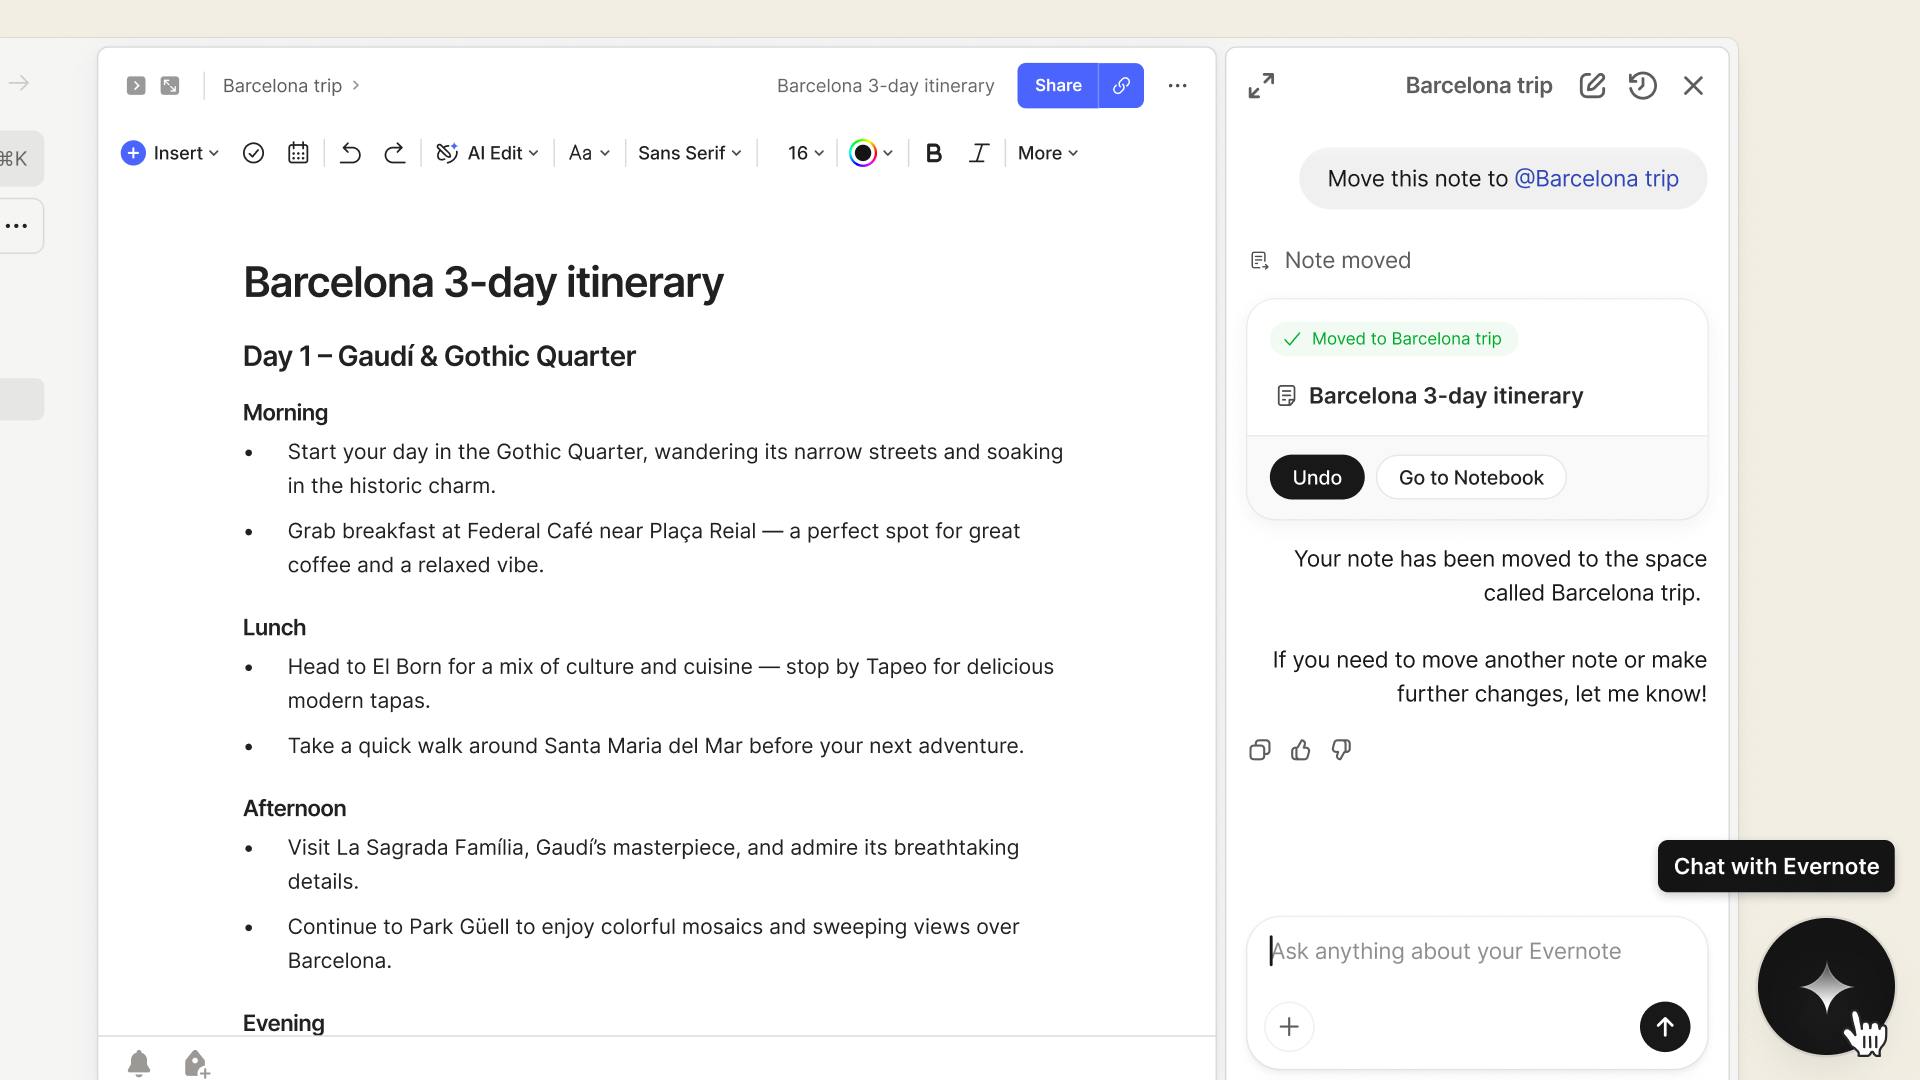
Task: Open chat history icon
Action: tap(1642, 86)
